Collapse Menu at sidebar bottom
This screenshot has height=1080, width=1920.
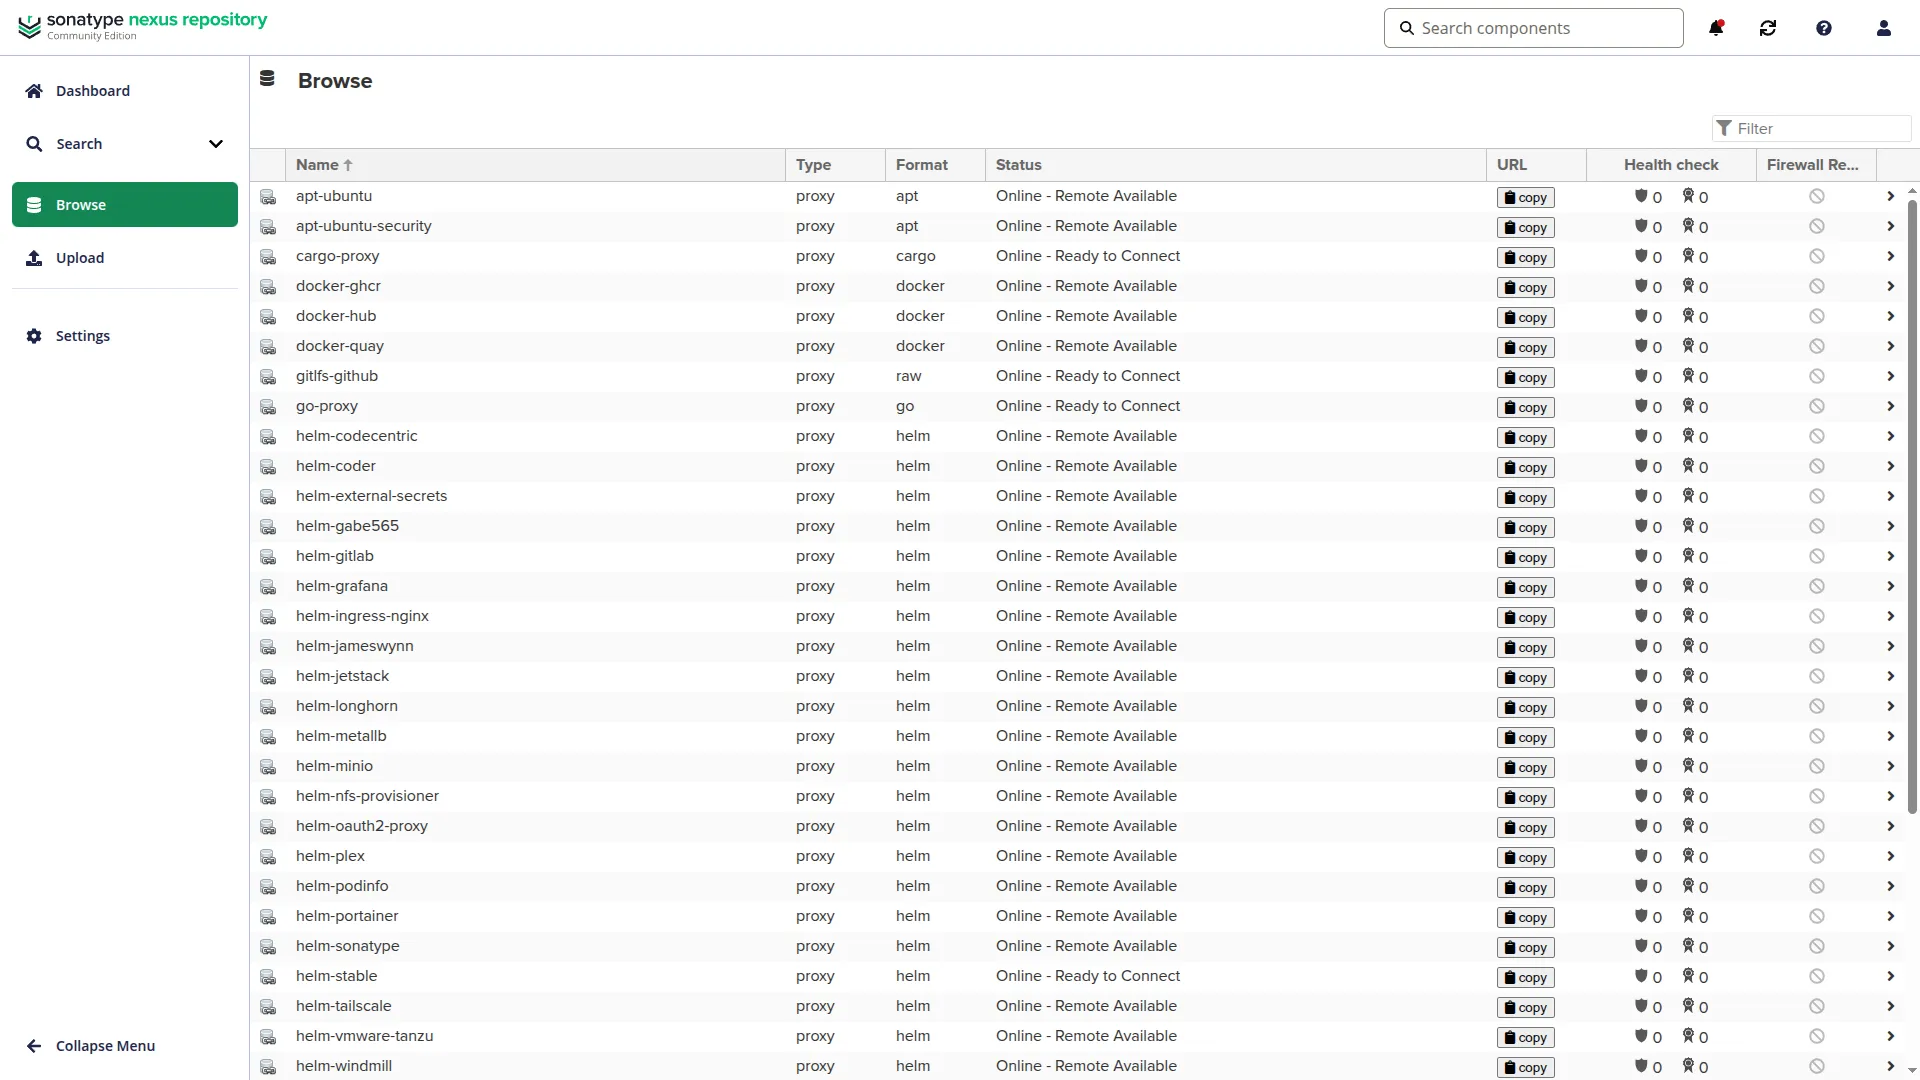(124, 1046)
